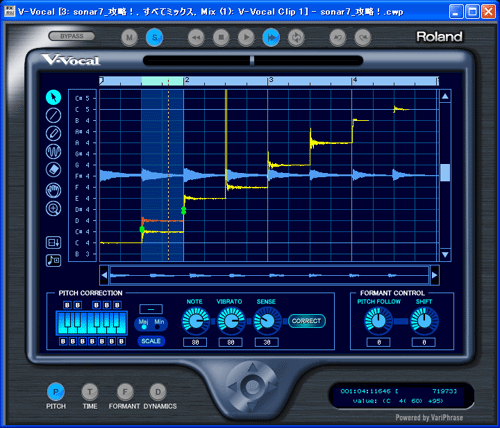The height and width of the screenshot is (428, 500).
Task: Click the green pitch node at E4 start
Action: pos(183,210)
